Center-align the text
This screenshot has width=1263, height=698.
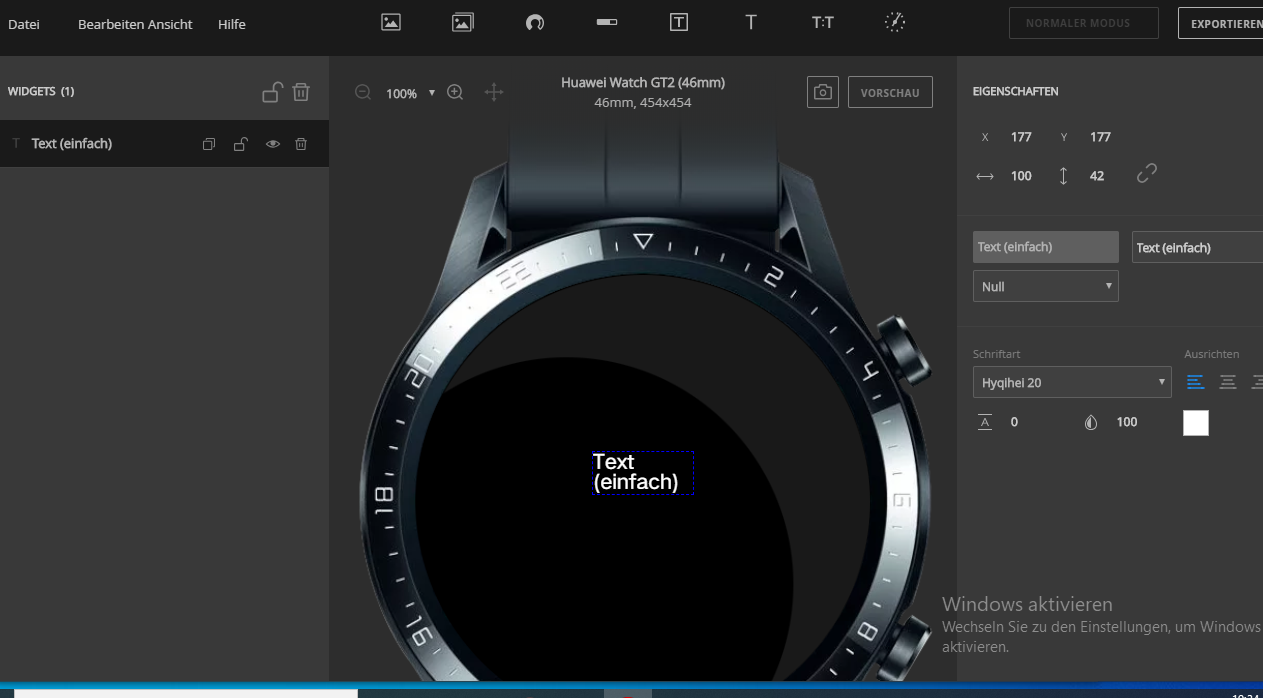point(1228,382)
